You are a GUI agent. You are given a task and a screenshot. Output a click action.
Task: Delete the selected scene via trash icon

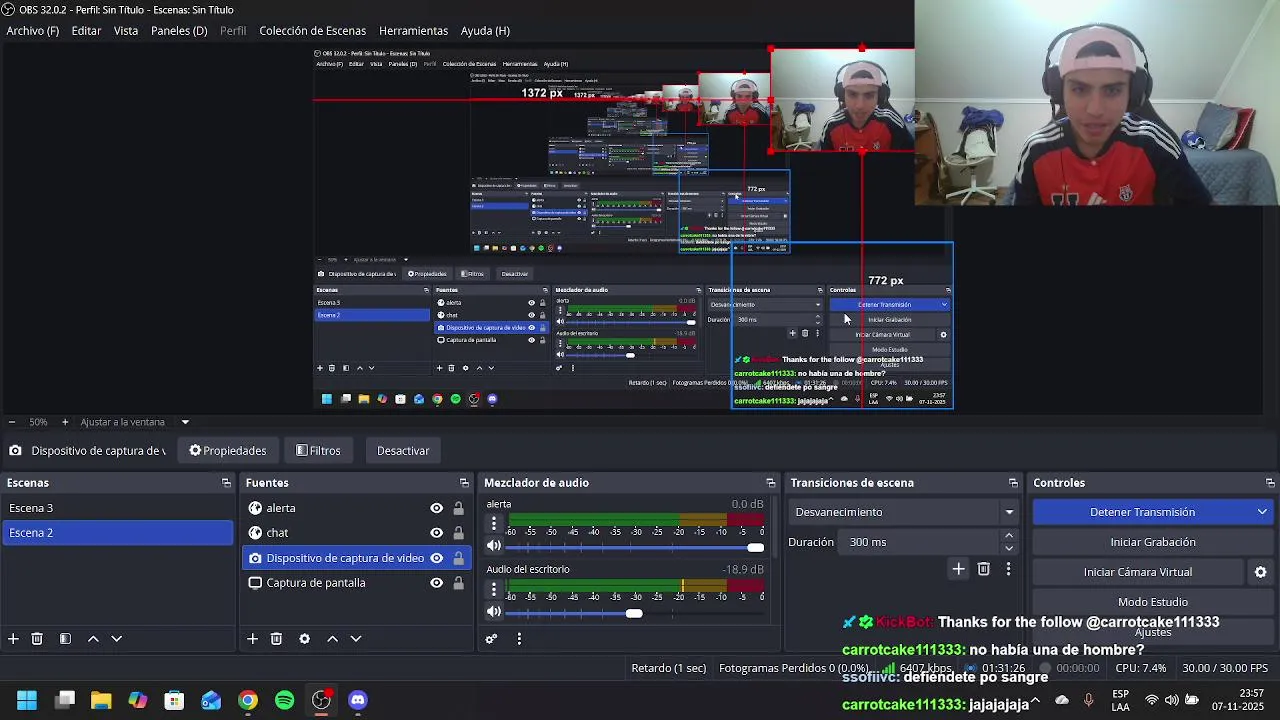pyautogui.click(x=37, y=638)
